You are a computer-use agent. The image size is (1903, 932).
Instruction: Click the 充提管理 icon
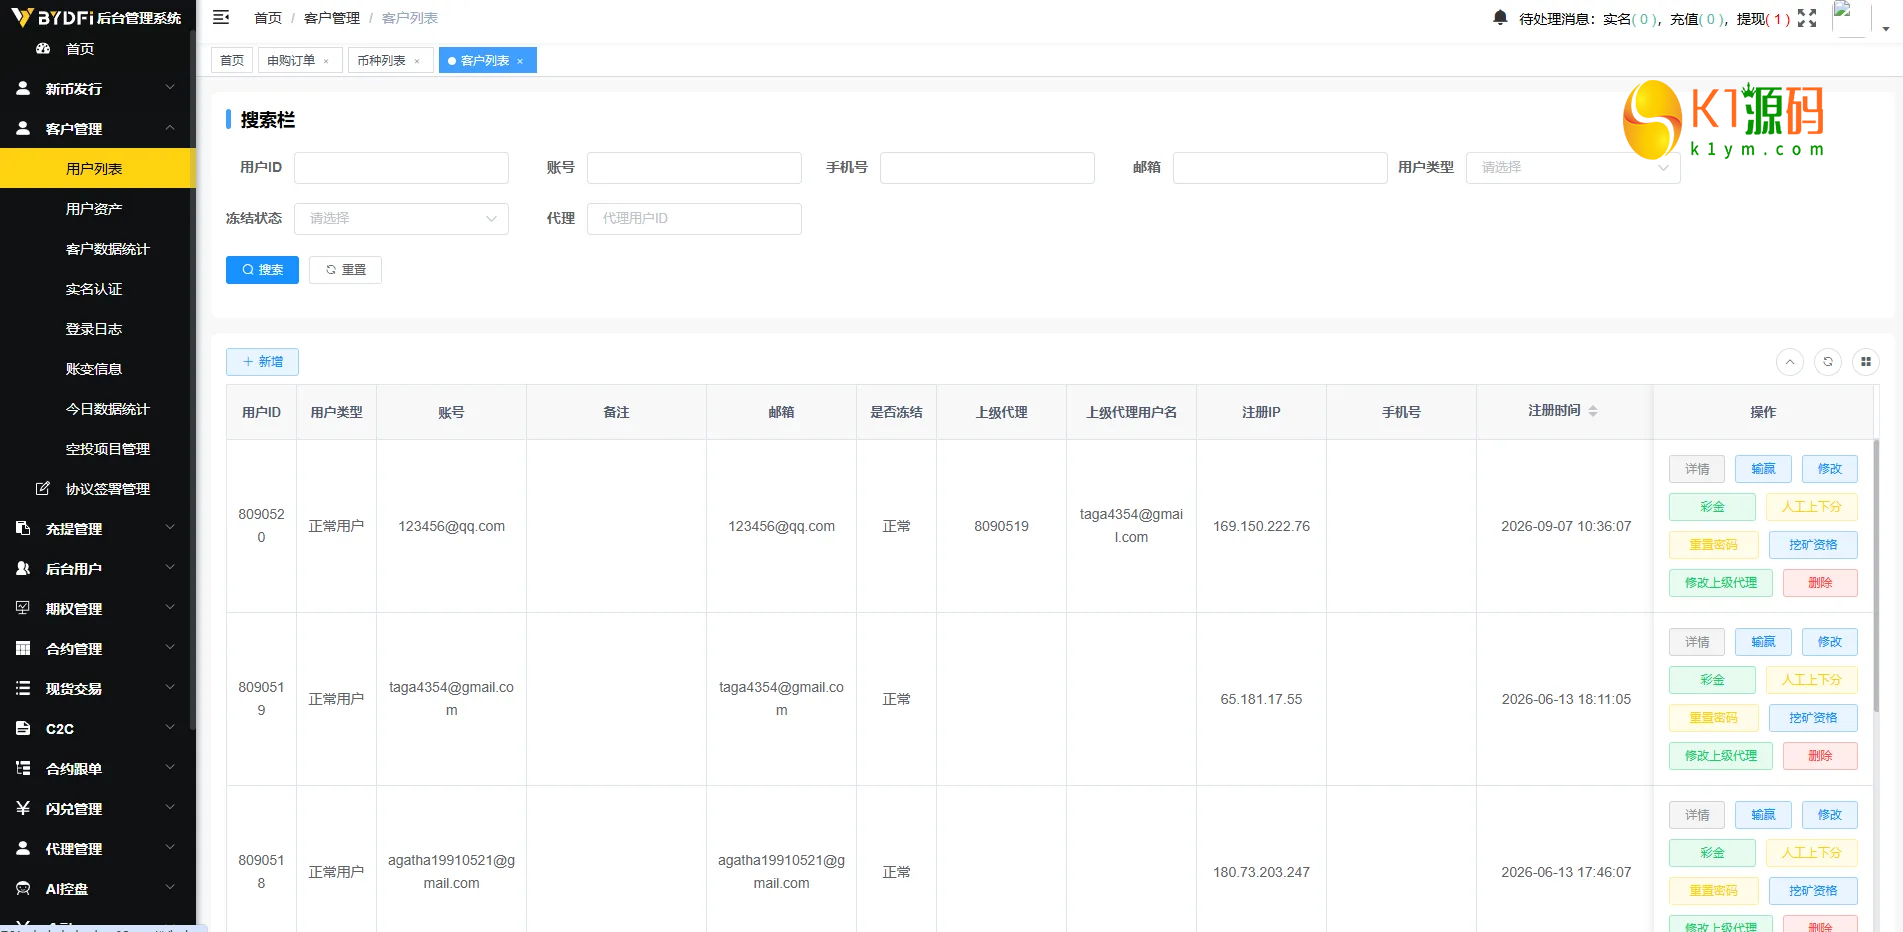coord(23,528)
